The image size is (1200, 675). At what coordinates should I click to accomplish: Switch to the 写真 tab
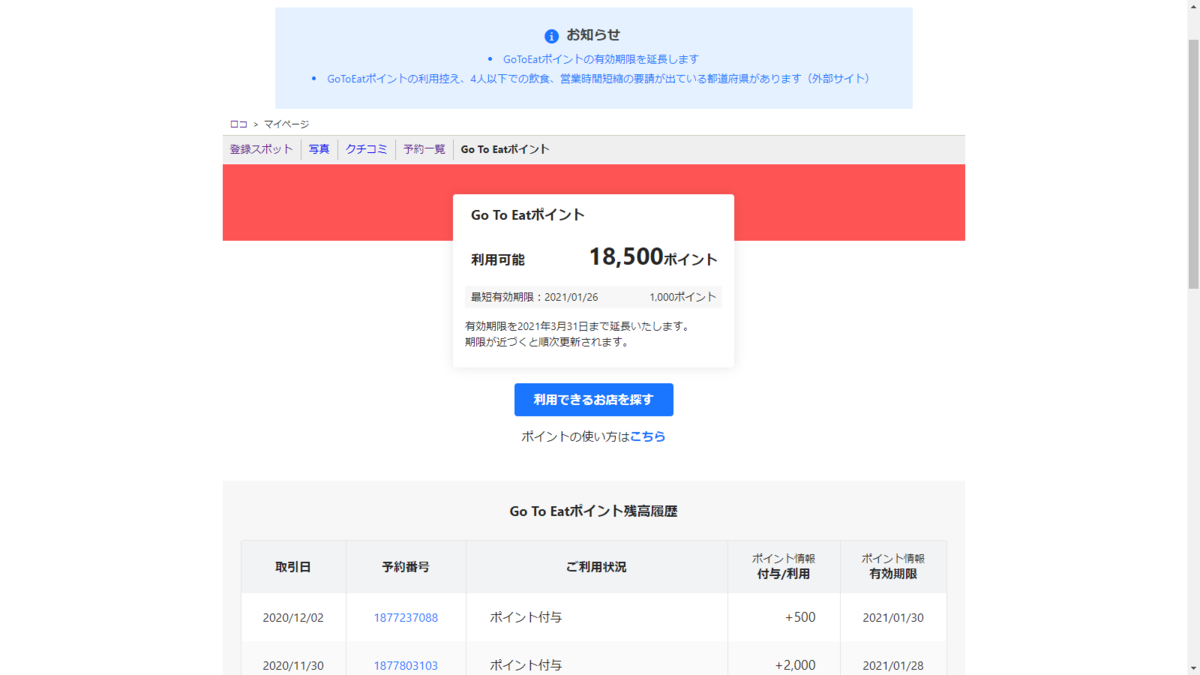(319, 149)
